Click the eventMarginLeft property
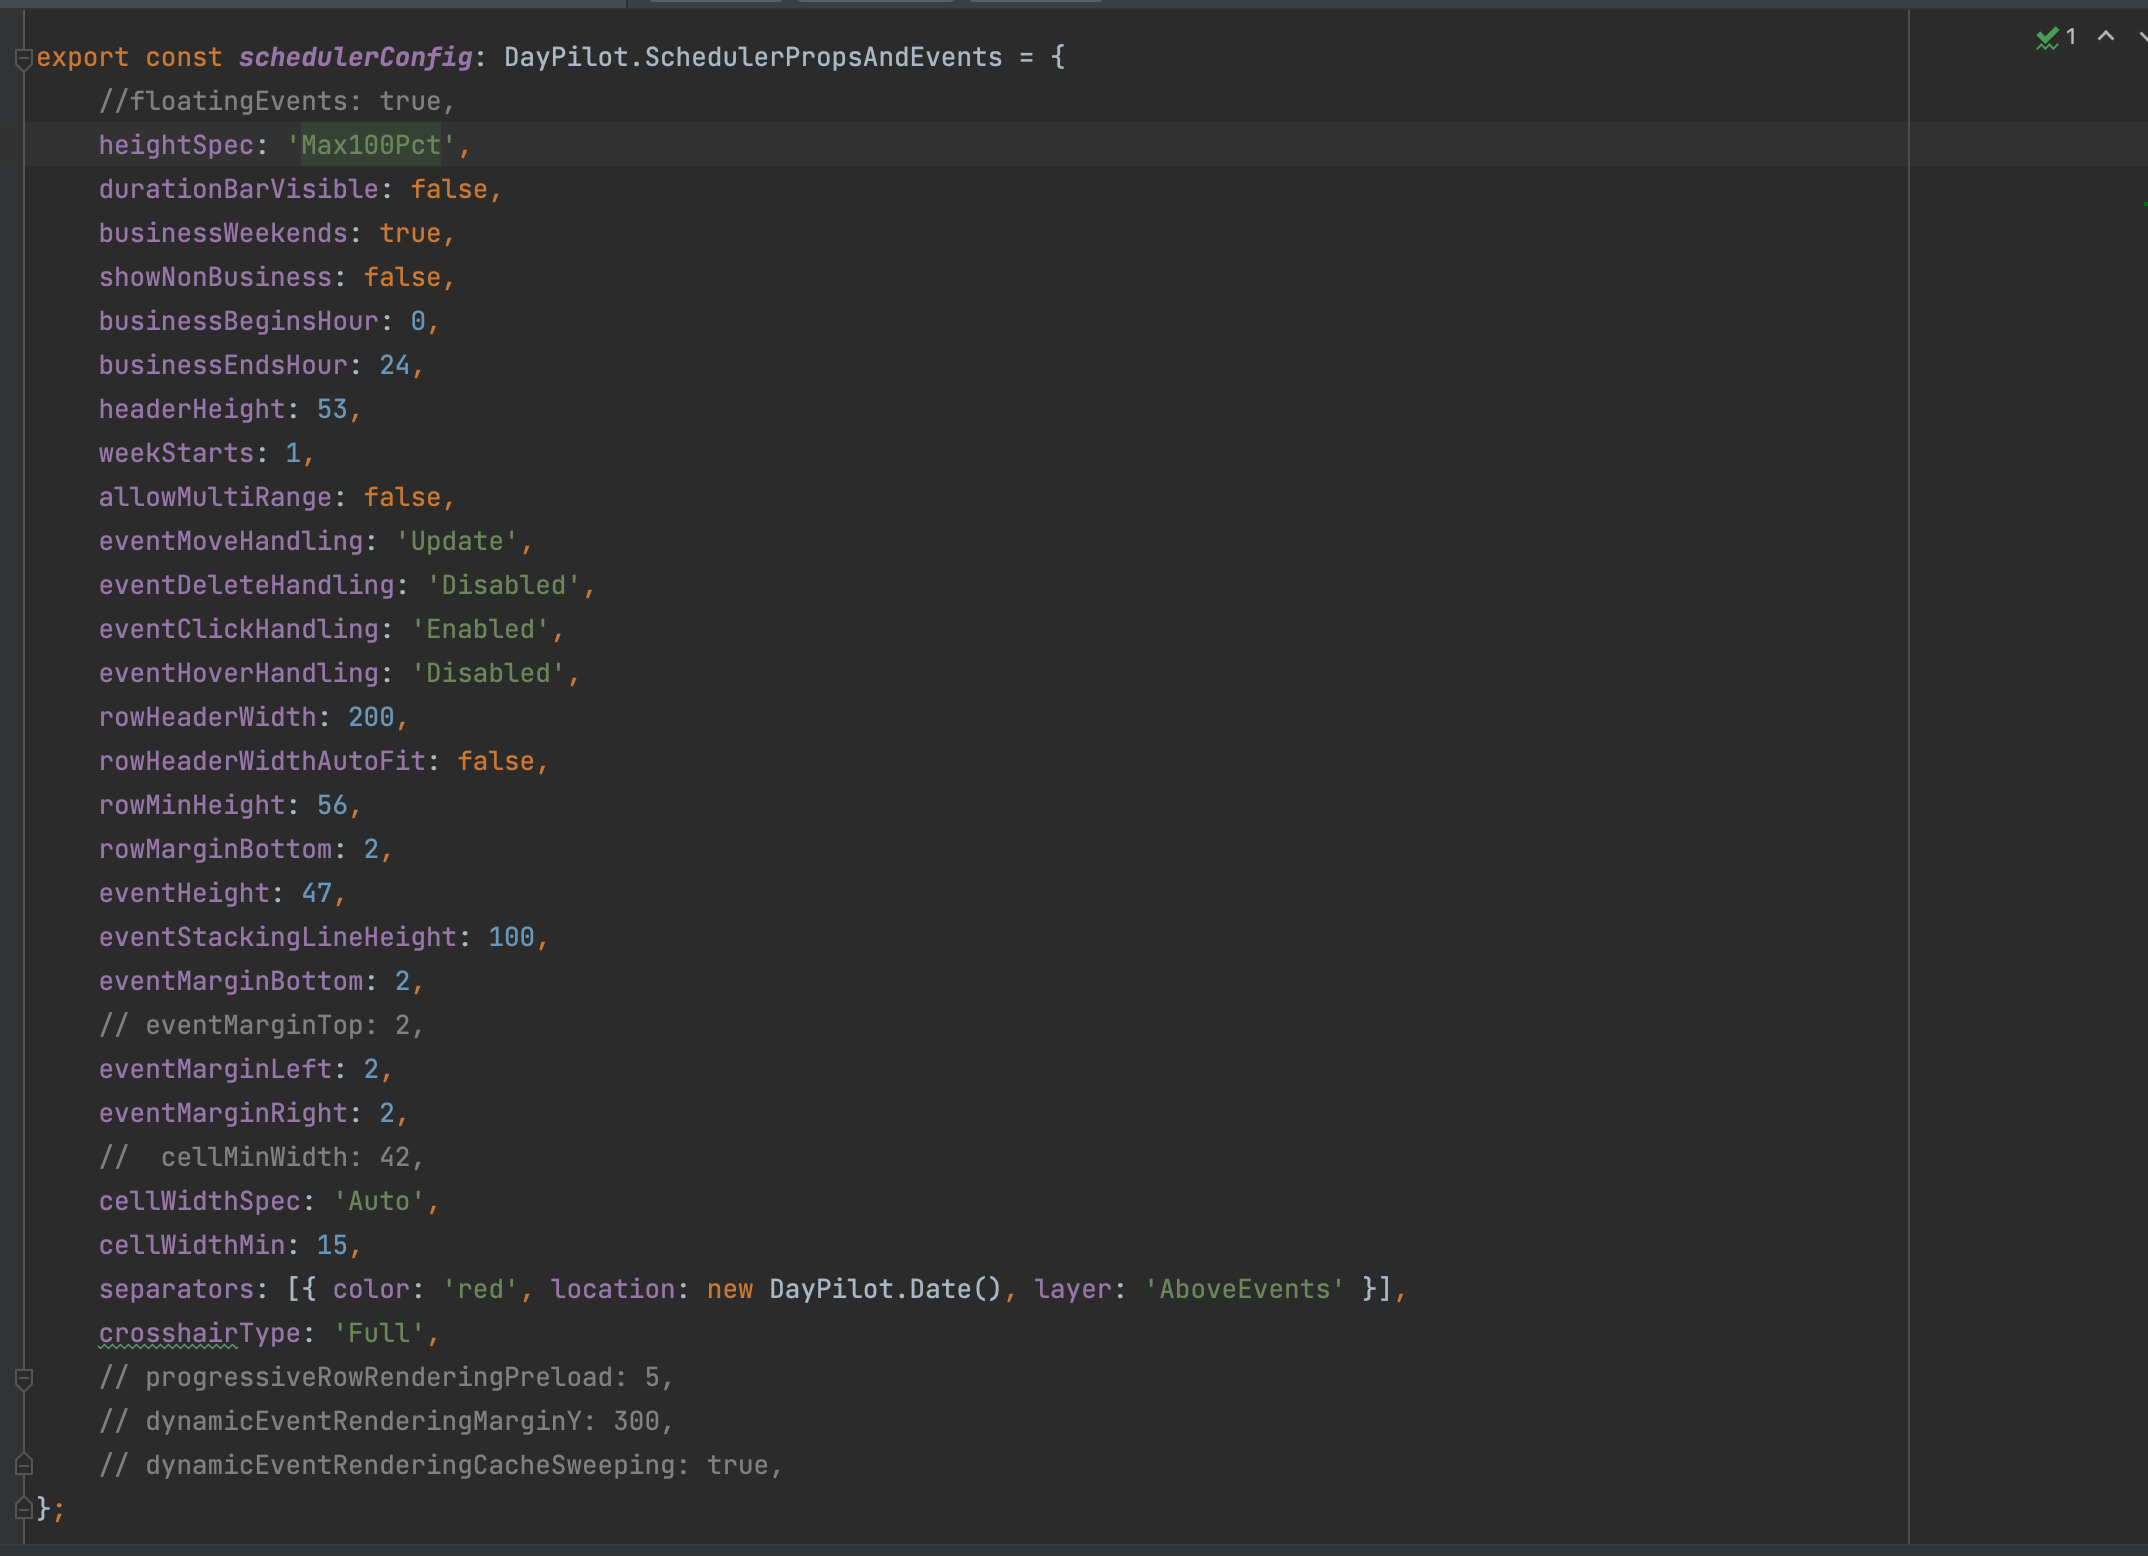The width and height of the screenshot is (2148, 1556). point(215,1069)
